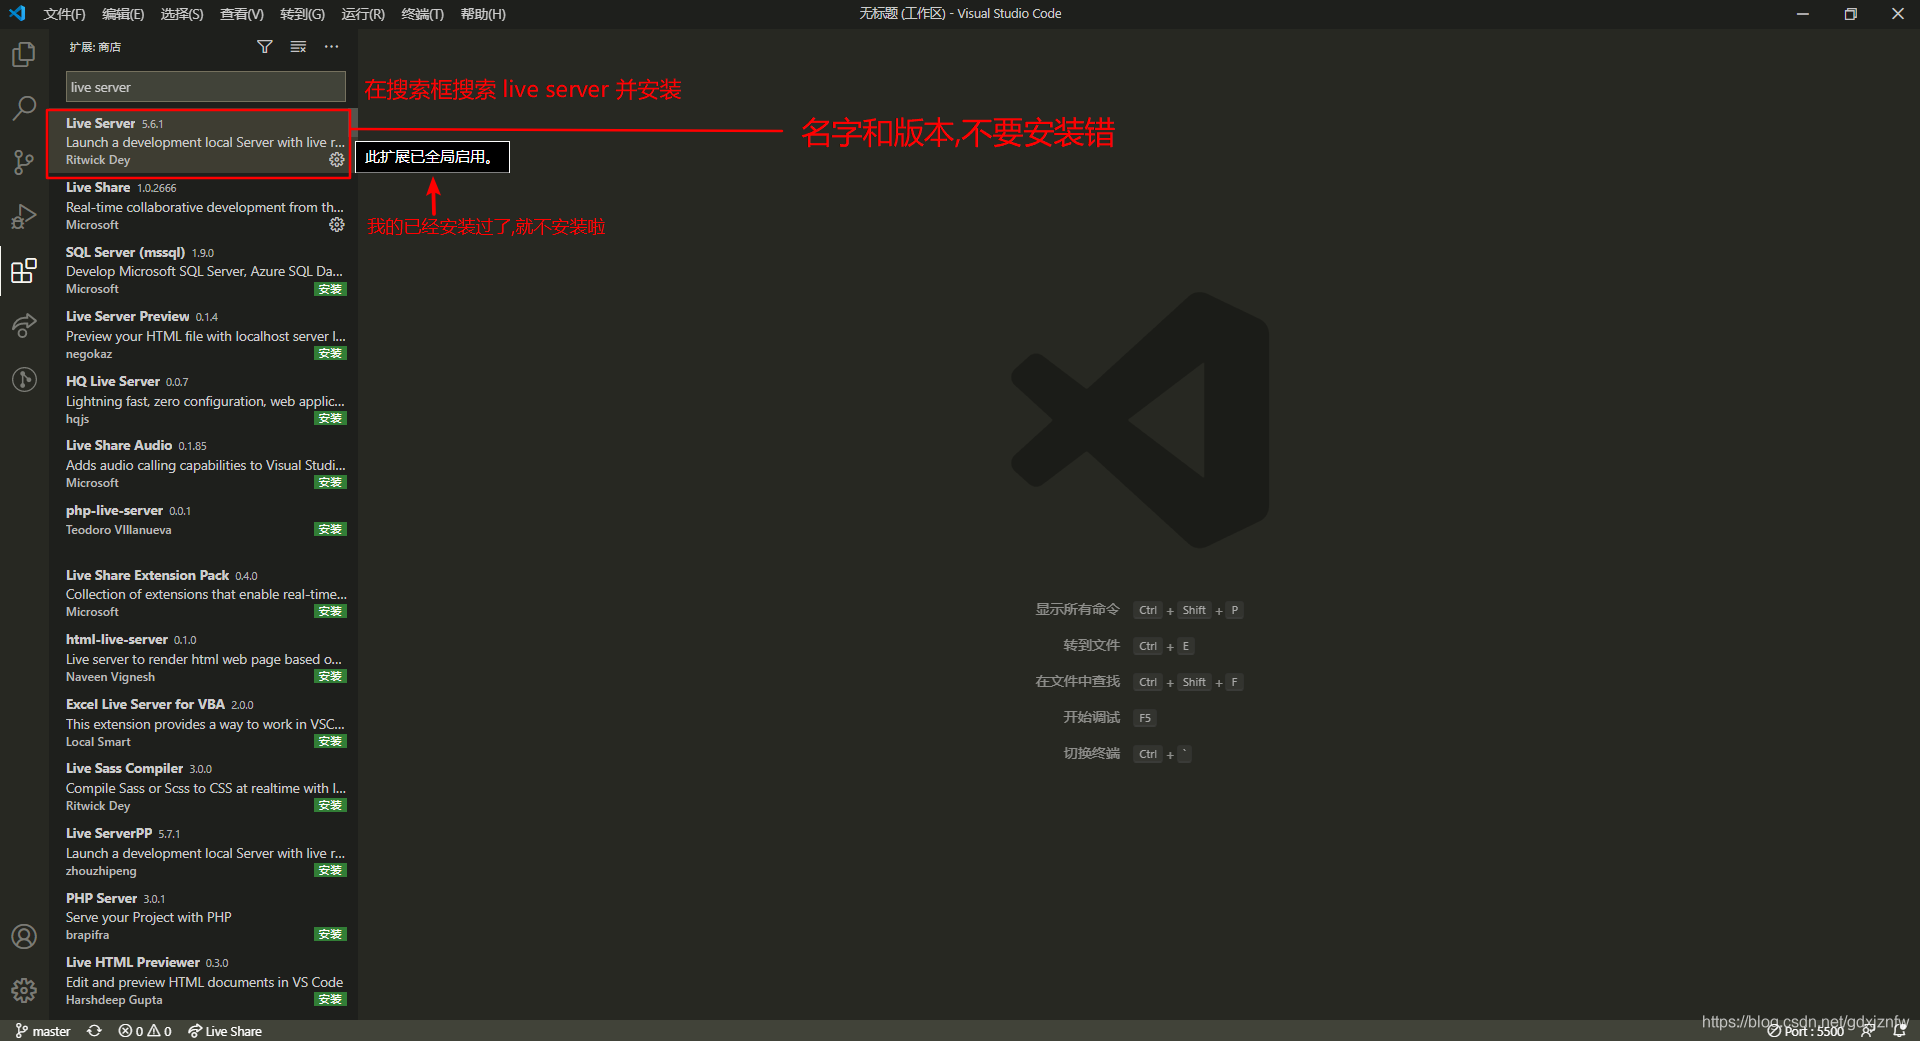This screenshot has height=1041, width=1920.
Task: Select Live Share Audio entry title
Action: 119,445
